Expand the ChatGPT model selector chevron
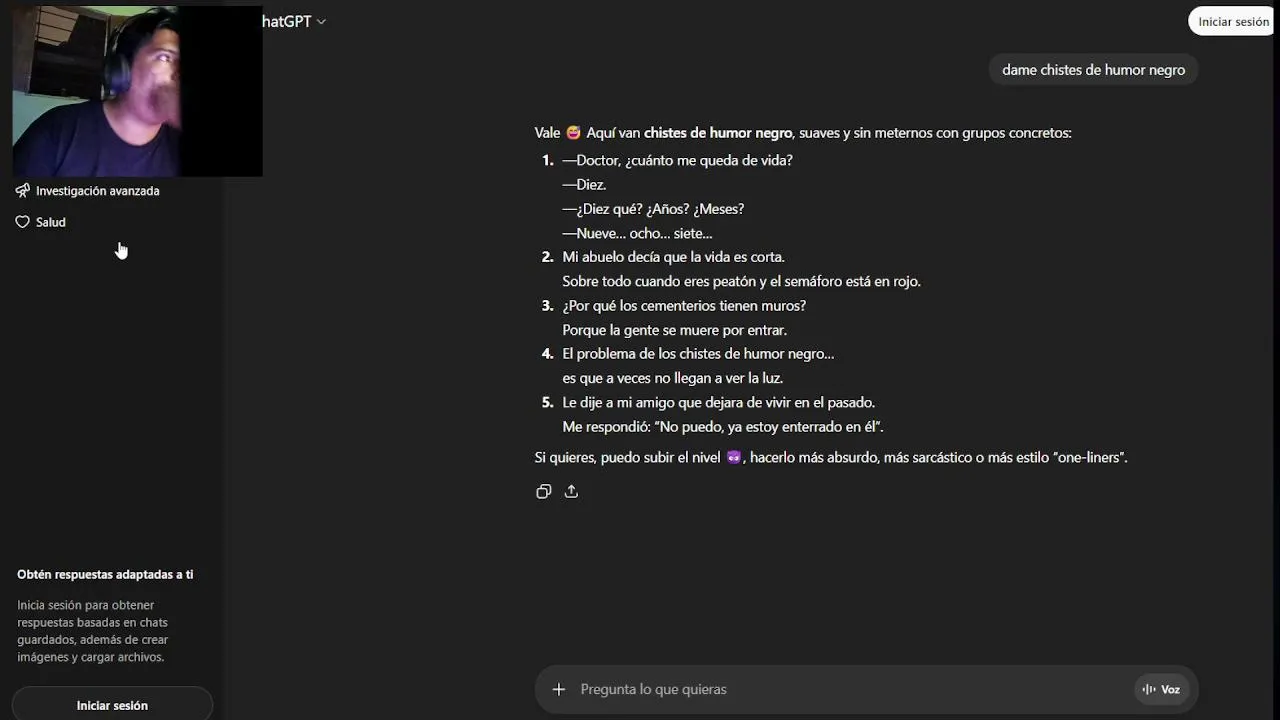 tap(321, 22)
